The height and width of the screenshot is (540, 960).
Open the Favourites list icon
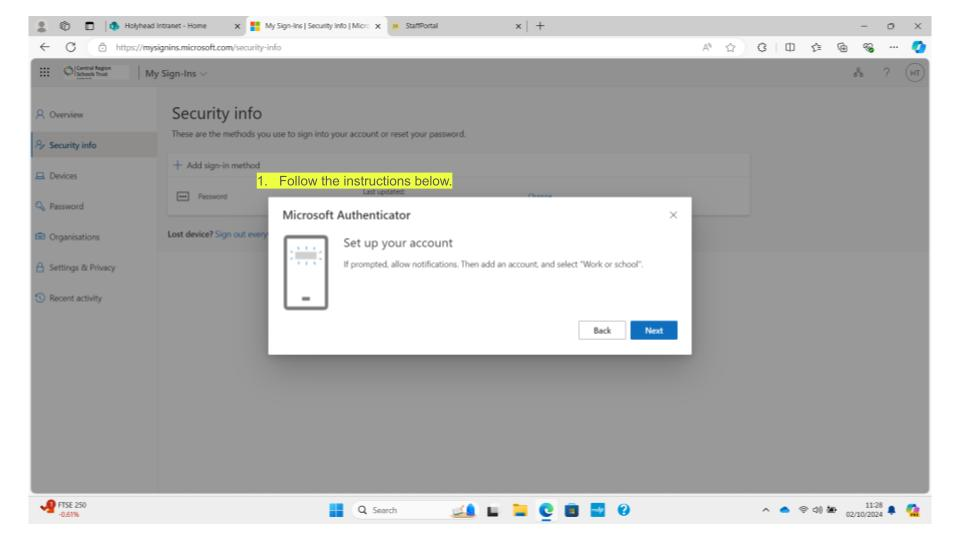coord(816,47)
